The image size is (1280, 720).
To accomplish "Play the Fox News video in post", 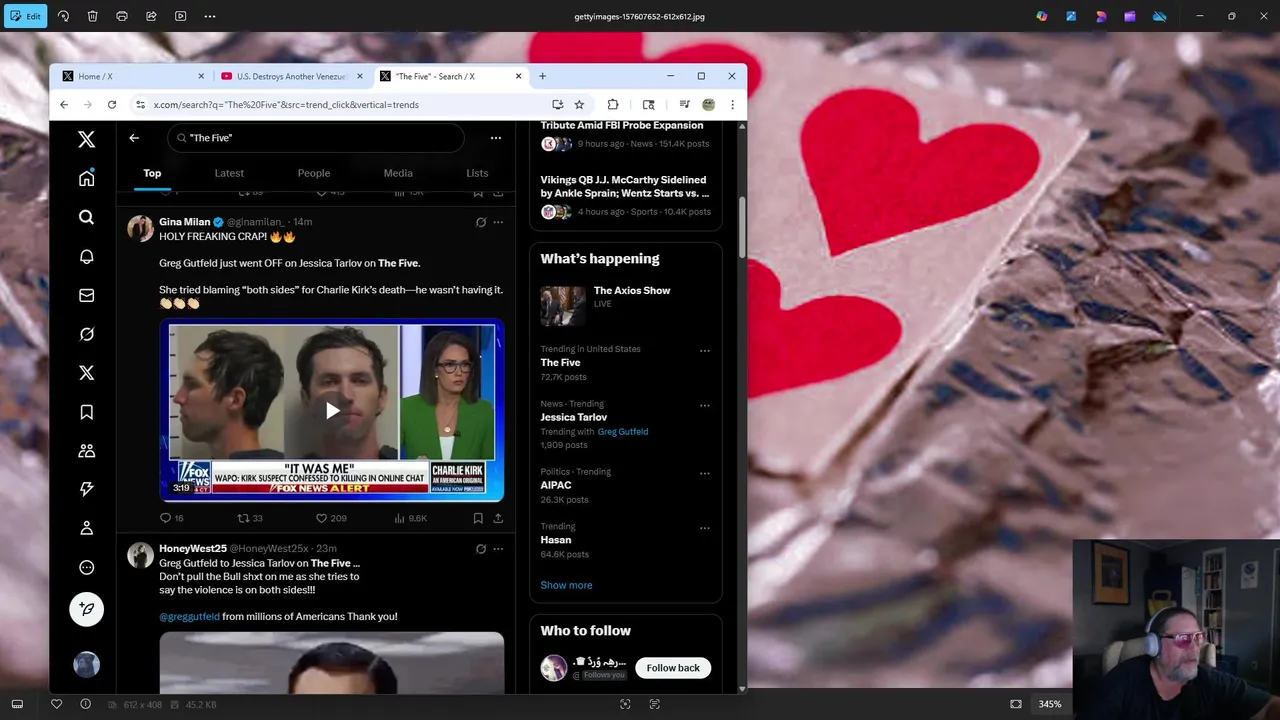I will pos(332,410).
